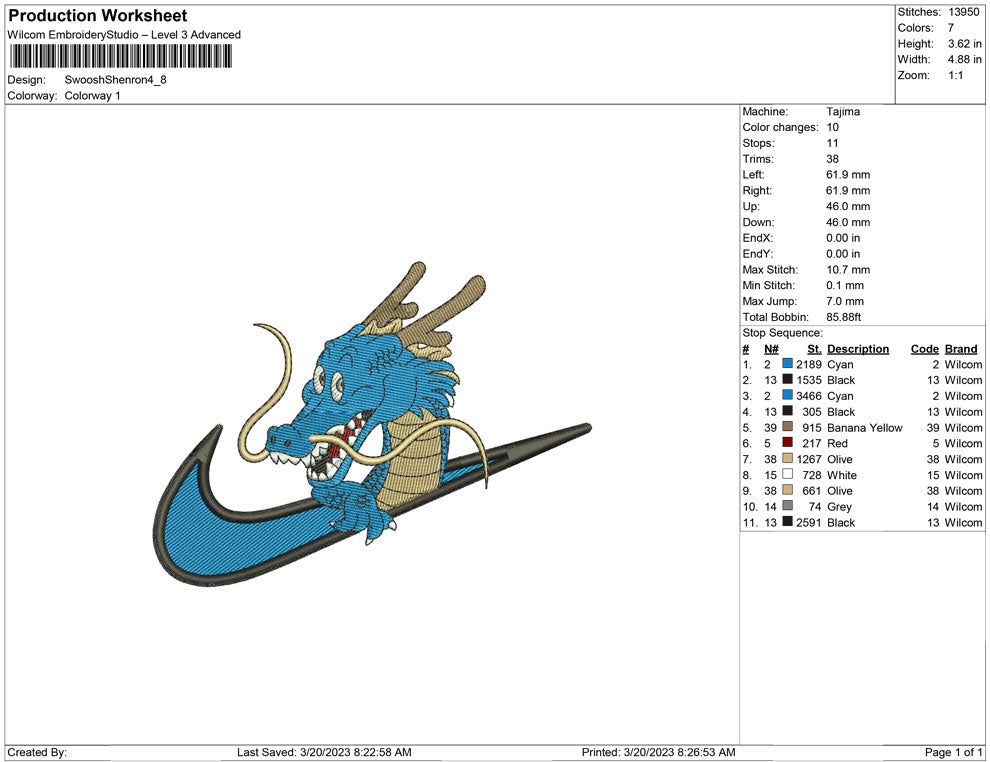Screen dimensions: 990x762
Task: Click the Cyan swatch in stop 1
Action: pos(787,364)
